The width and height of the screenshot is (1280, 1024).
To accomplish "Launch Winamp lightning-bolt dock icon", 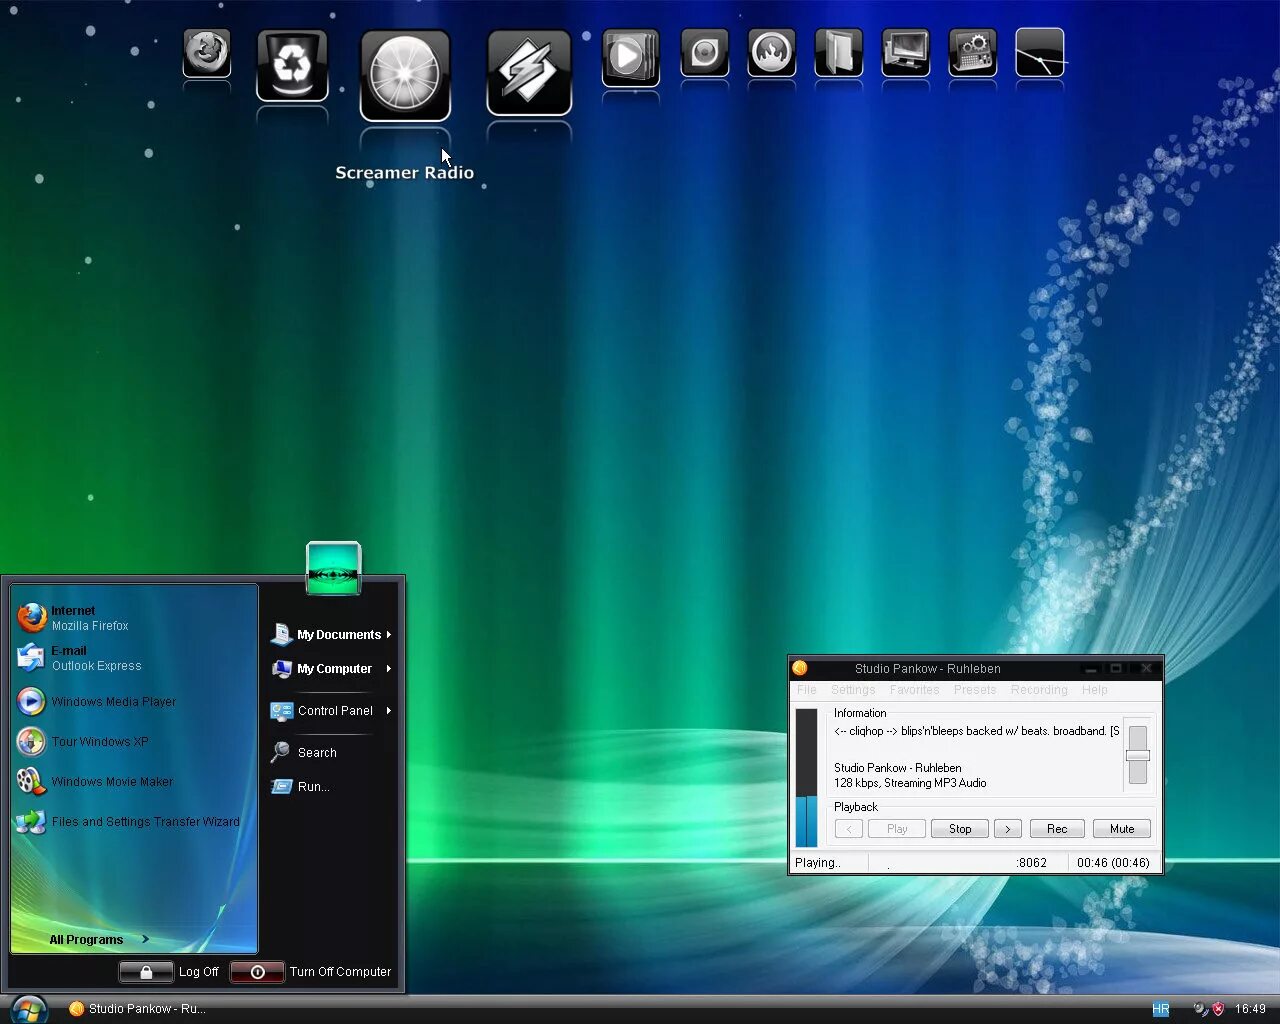I will [529, 72].
